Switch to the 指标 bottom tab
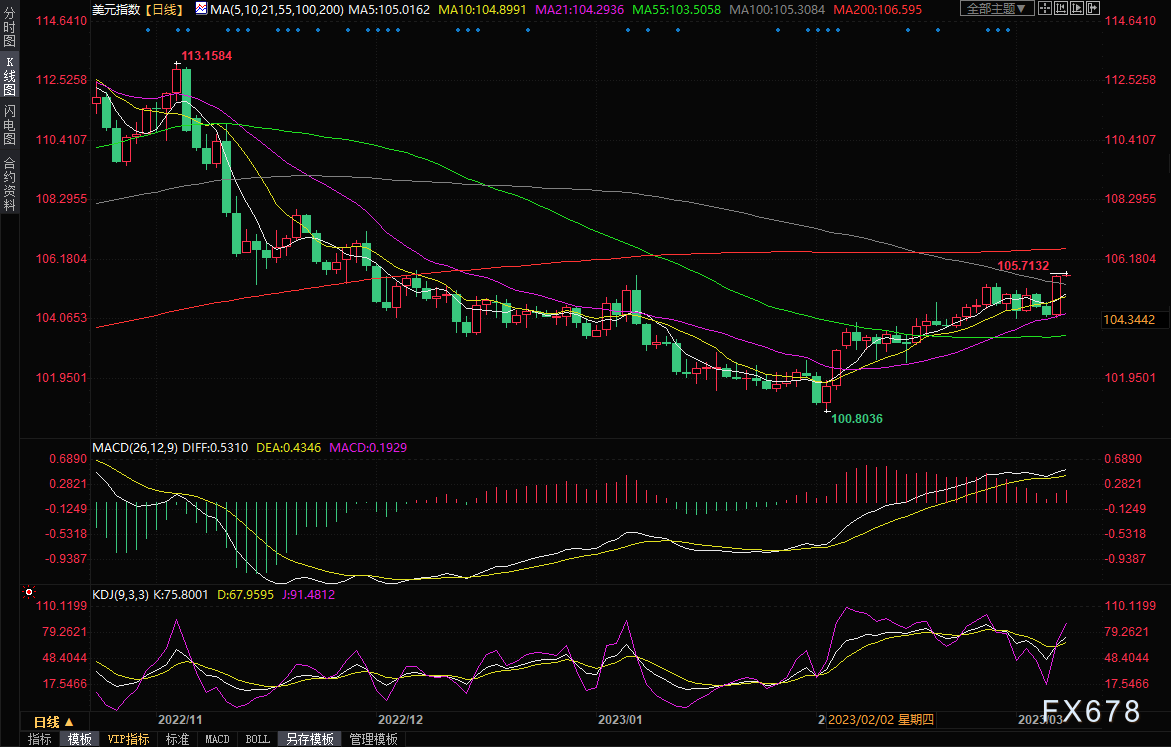 pyautogui.click(x=40, y=739)
